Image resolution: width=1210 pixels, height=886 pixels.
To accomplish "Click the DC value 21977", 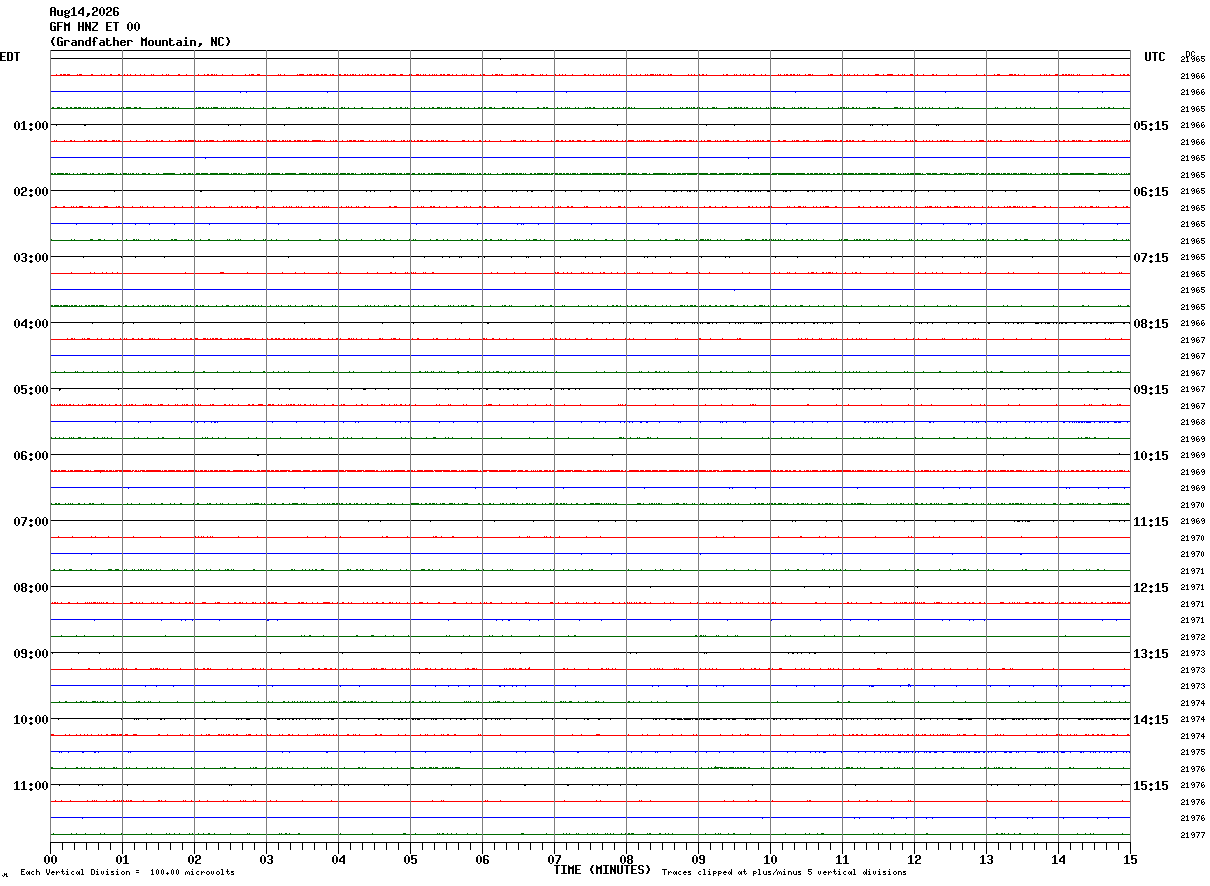I will [1192, 835].
